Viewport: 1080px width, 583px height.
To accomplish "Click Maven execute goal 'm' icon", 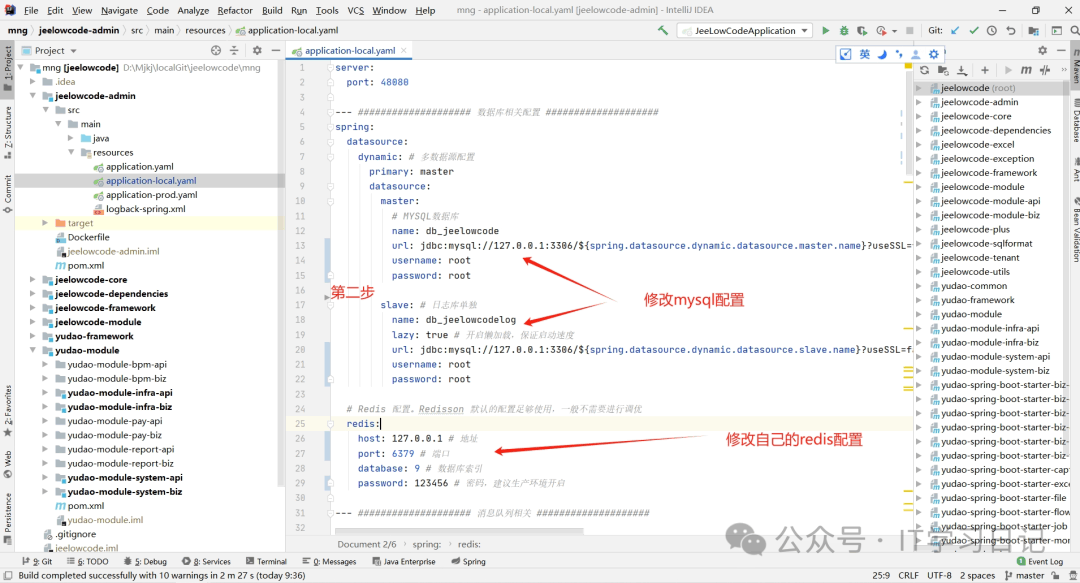I will point(1026,70).
